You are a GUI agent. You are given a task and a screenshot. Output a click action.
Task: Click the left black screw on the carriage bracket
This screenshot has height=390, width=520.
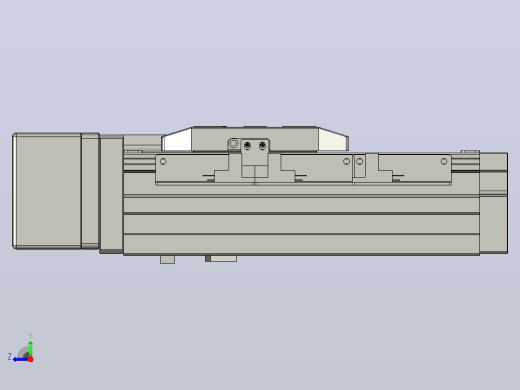[247, 146]
